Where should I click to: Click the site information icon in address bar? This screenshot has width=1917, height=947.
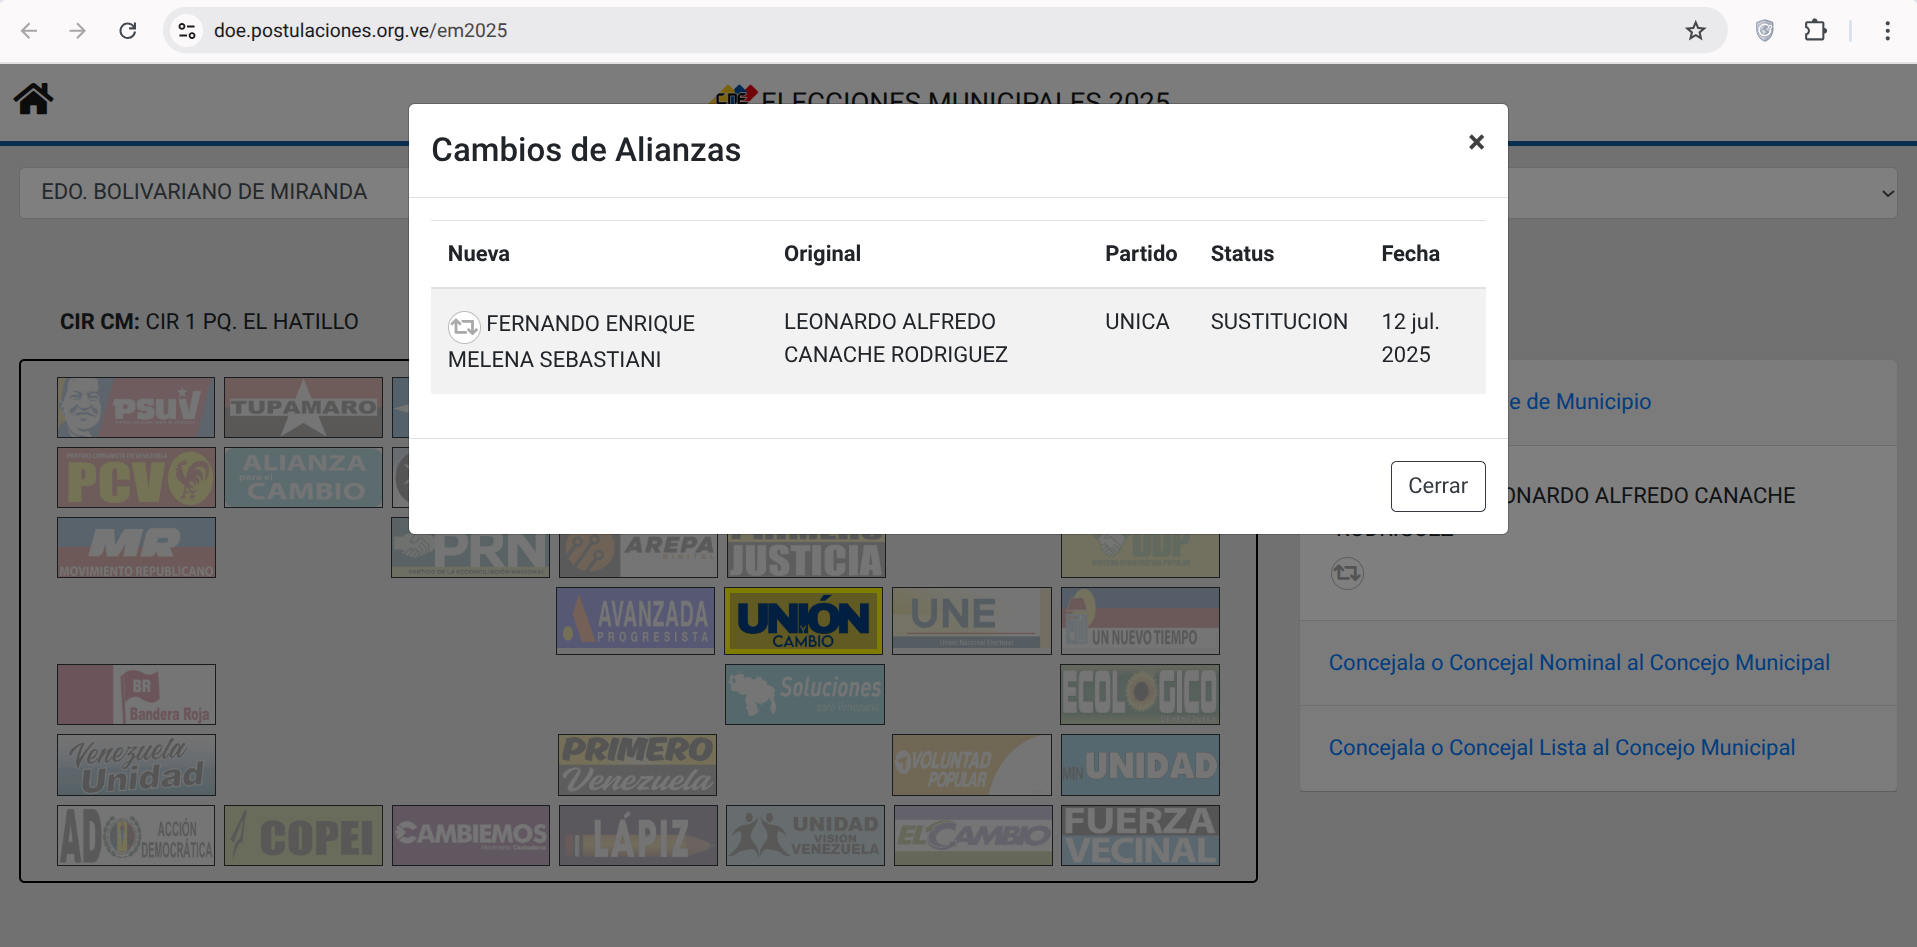(x=187, y=31)
